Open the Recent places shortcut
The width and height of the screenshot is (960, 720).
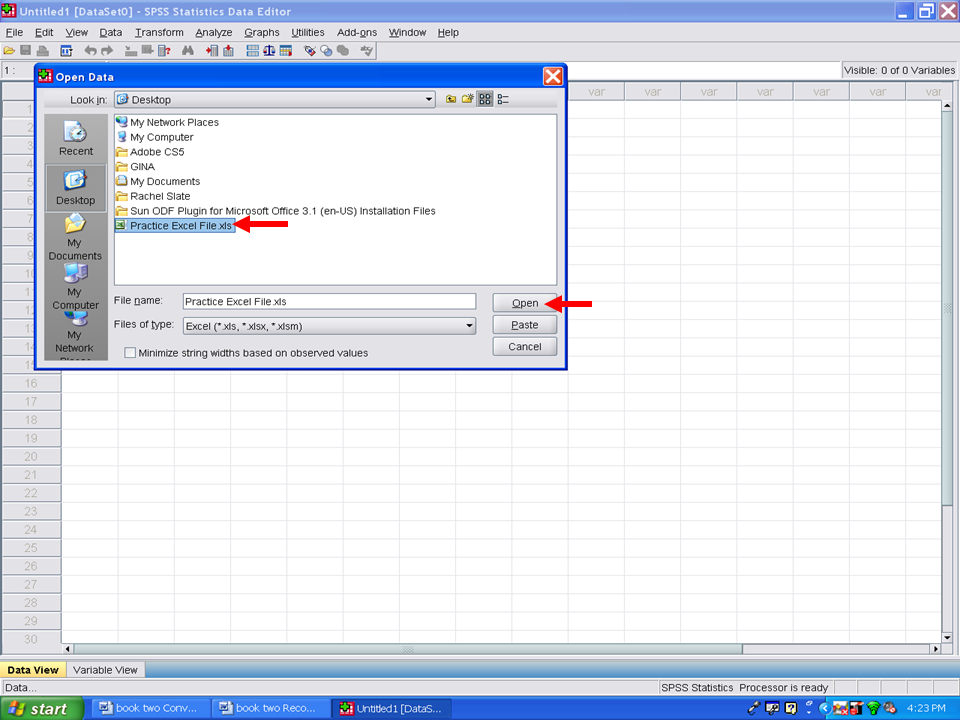(76, 138)
